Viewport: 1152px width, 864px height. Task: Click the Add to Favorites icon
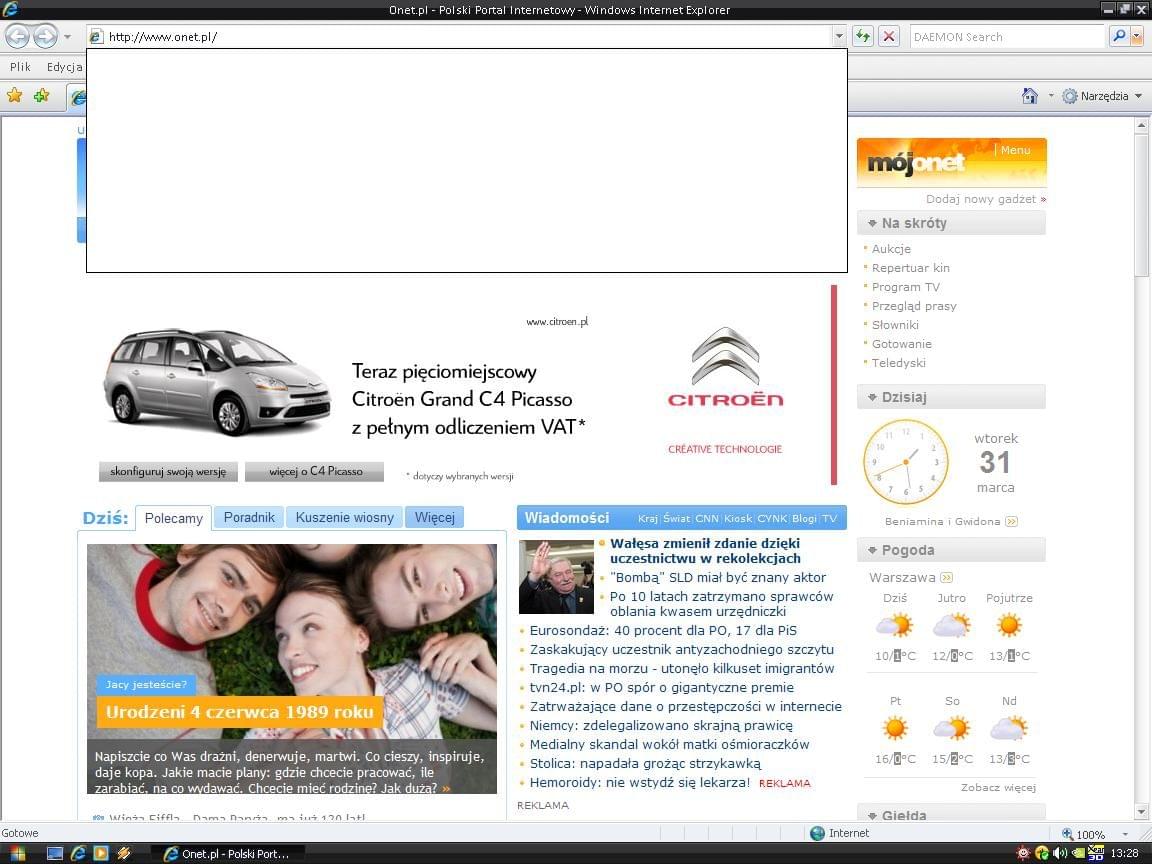pyautogui.click(x=41, y=96)
